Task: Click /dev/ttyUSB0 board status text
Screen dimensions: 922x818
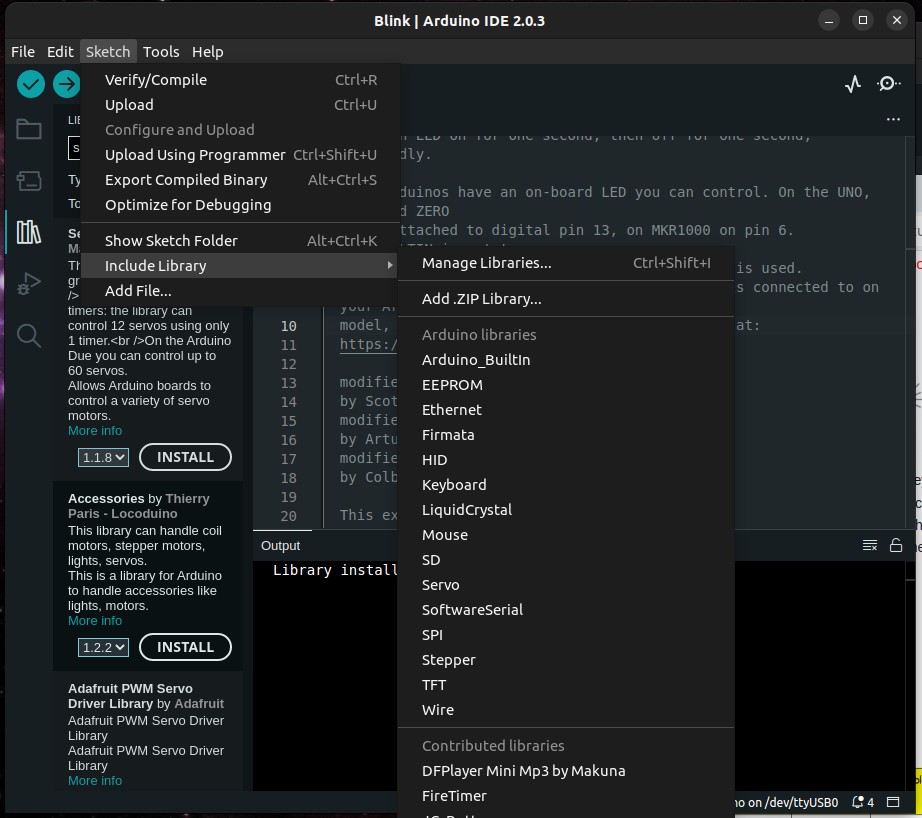Action: pyautogui.click(x=787, y=802)
